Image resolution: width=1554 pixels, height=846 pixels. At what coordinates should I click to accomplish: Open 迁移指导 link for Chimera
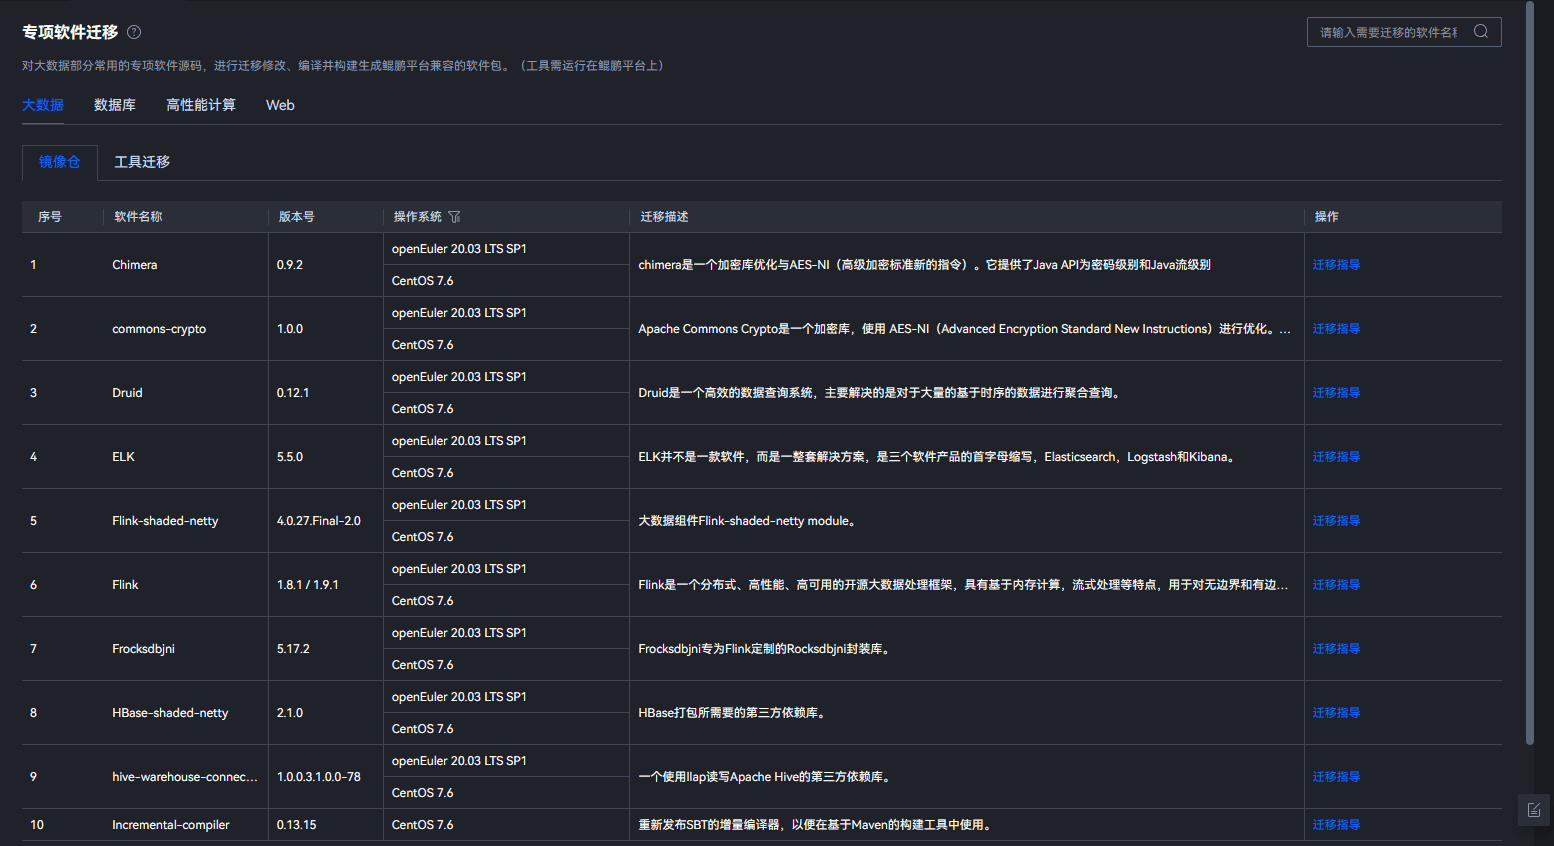1336,265
